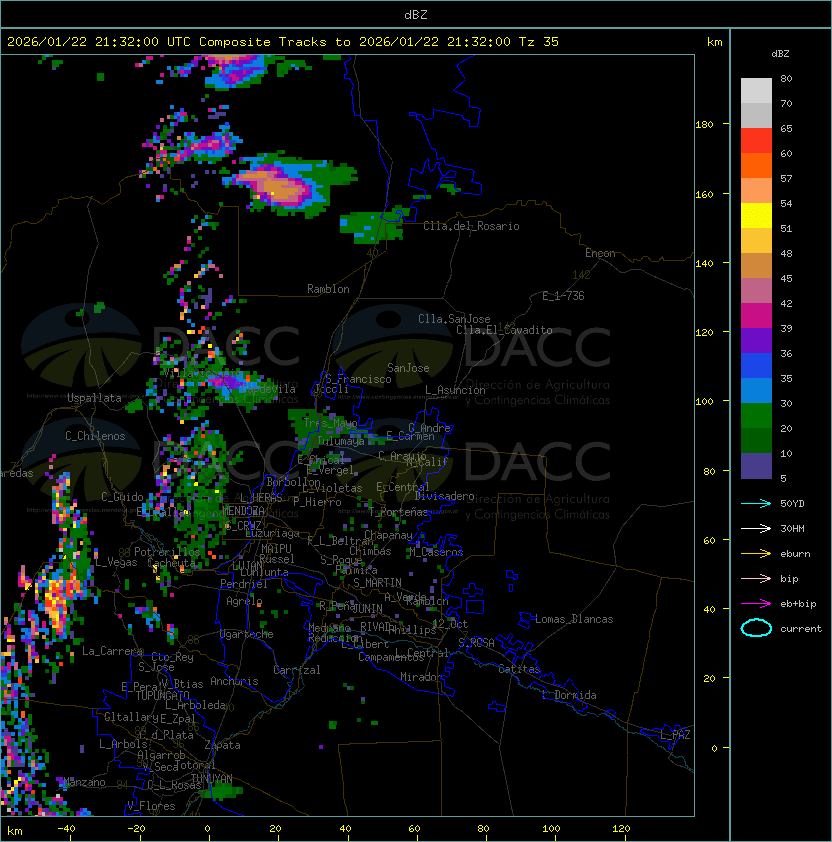Click the 'Ugarteche' map label
The width and height of the screenshot is (832, 842).
pyautogui.click(x=247, y=634)
